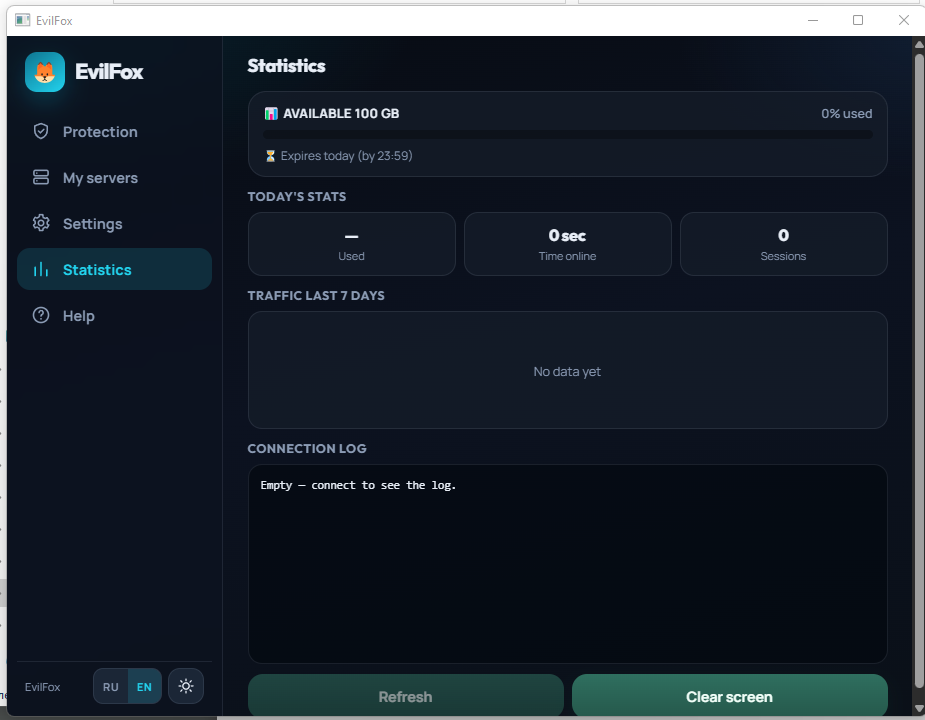
Task: Click the Refresh button
Action: (405, 696)
